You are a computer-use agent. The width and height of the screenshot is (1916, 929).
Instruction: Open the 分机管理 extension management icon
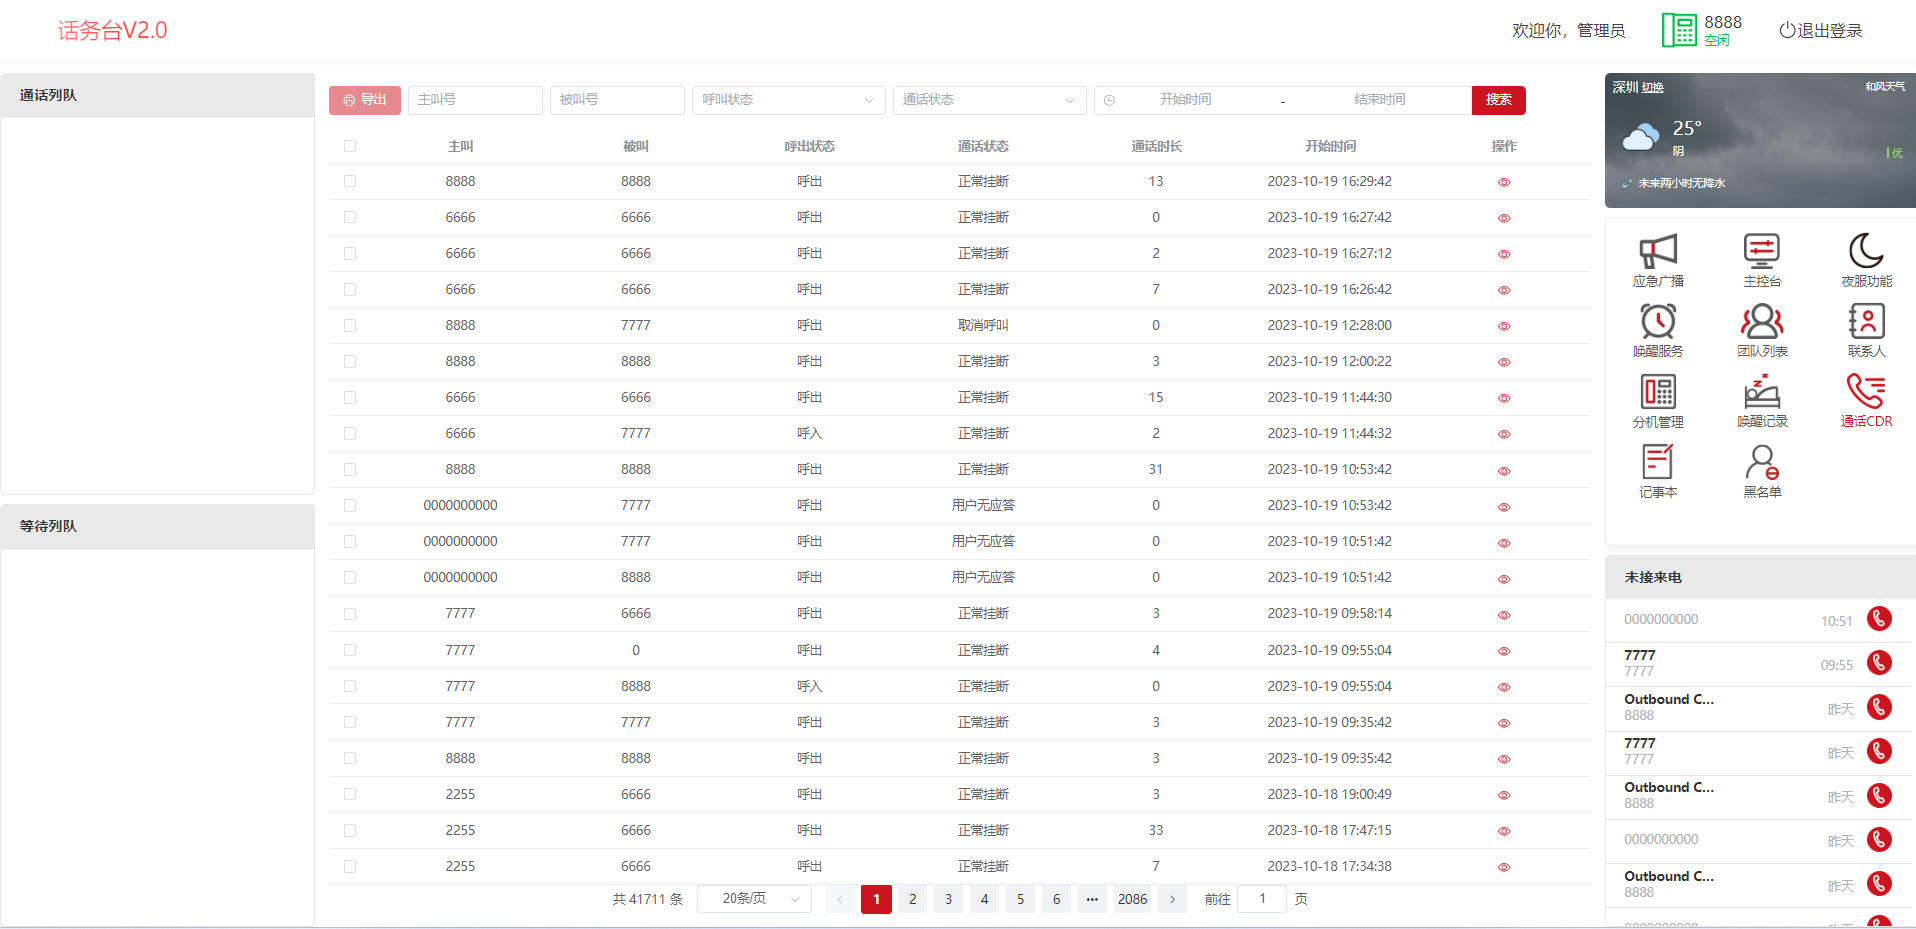point(1657,392)
